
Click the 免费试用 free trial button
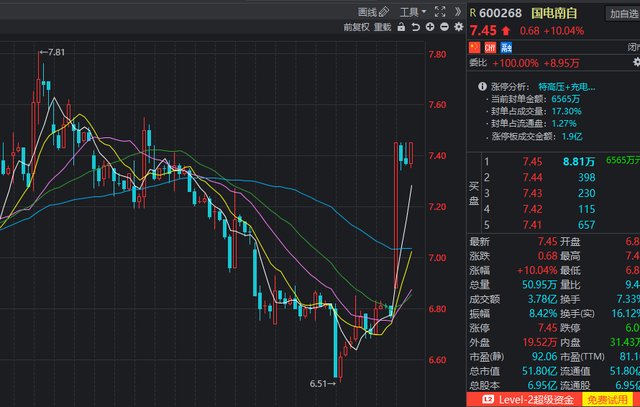(x=610, y=398)
